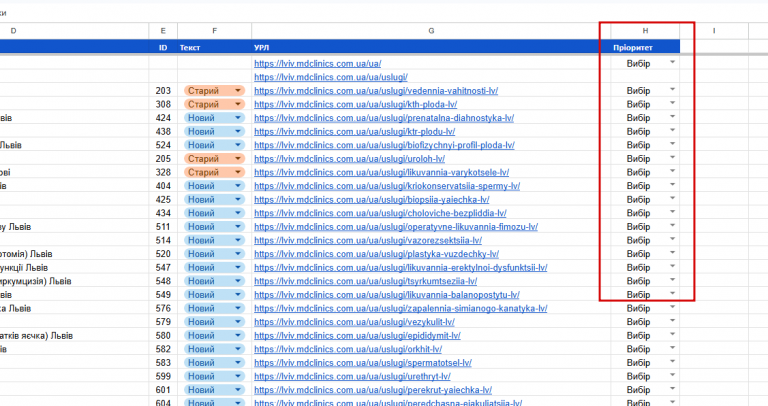
Task: Open the uroloh-lv link
Action: [x=350, y=159]
